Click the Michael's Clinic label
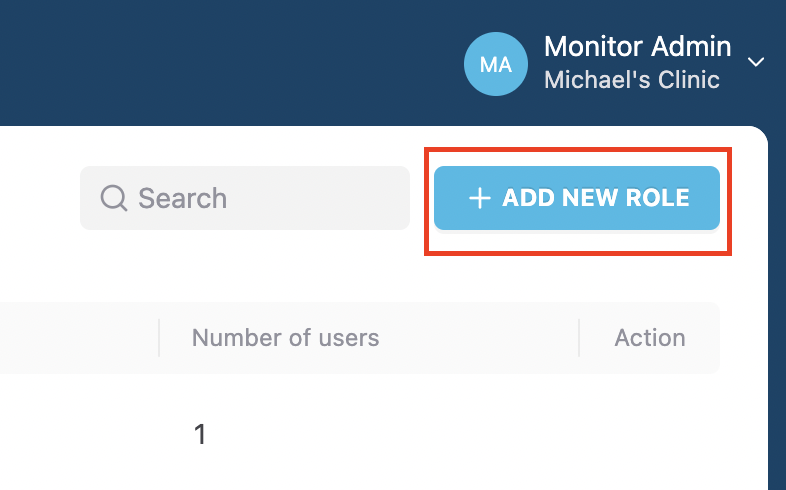 (x=632, y=80)
